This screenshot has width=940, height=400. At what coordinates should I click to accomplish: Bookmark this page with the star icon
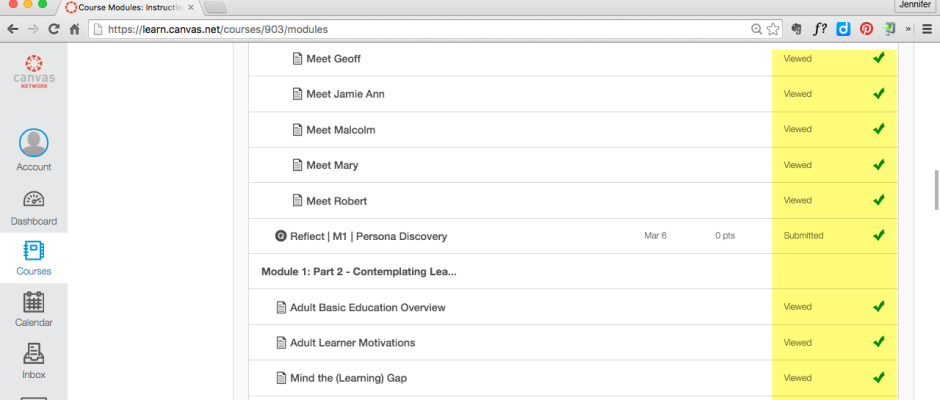pyautogui.click(x=772, y=30)
